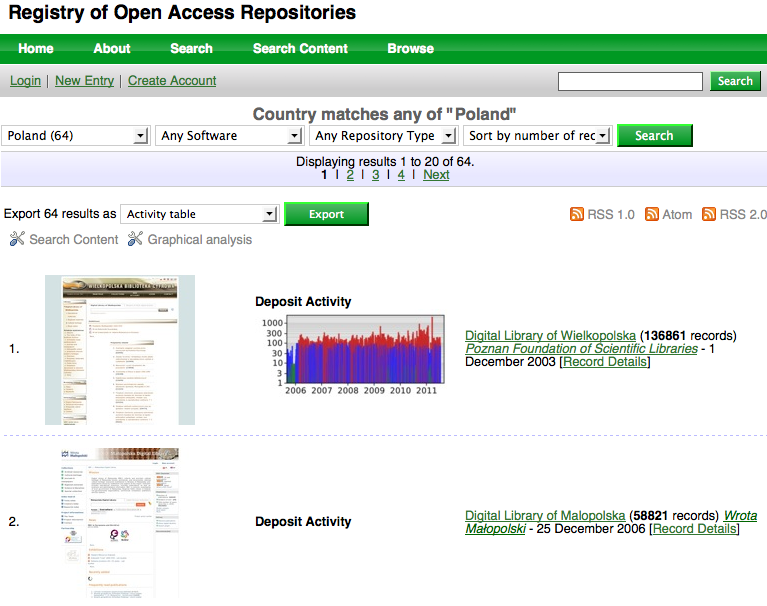Screen dimensions: 767x606
Task: Open the About menu item
Action: 112,48
